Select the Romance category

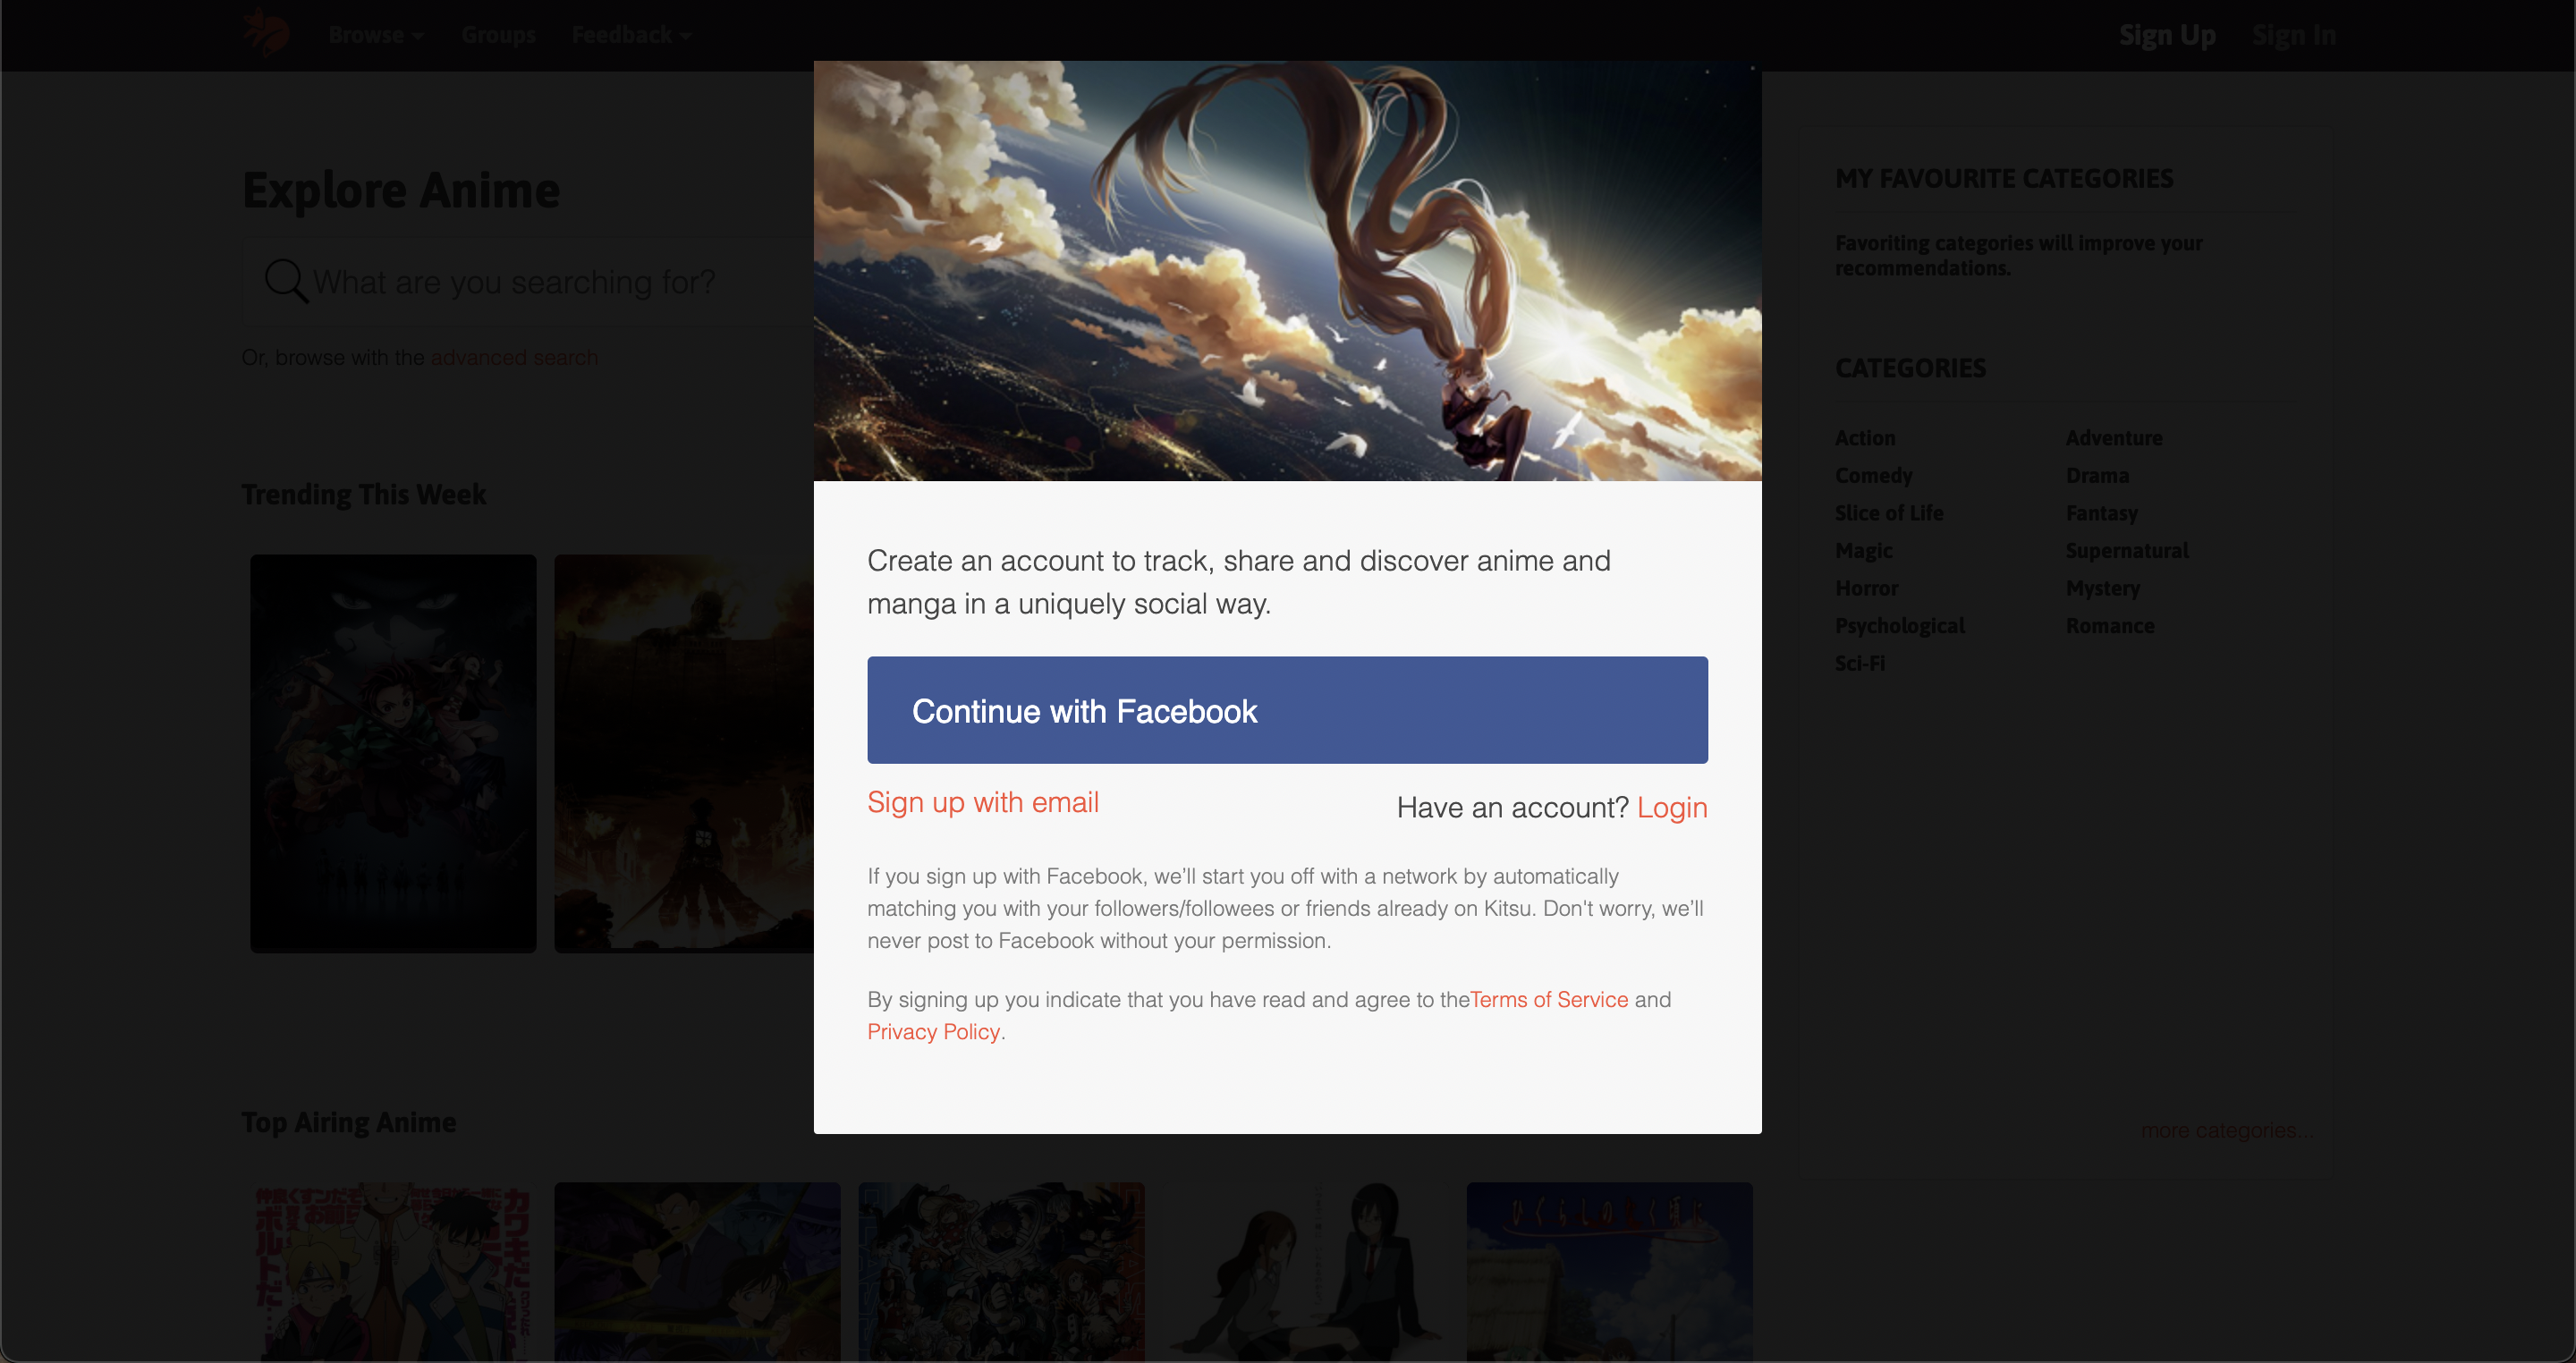coord(2110,625)
